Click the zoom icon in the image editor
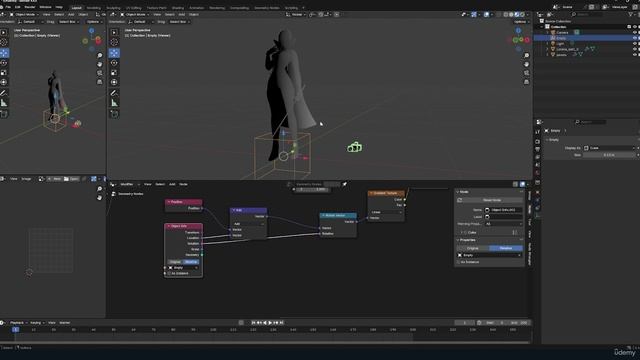Image resolution: width=640 pixels, height=360 pixels. pos(100,189)
